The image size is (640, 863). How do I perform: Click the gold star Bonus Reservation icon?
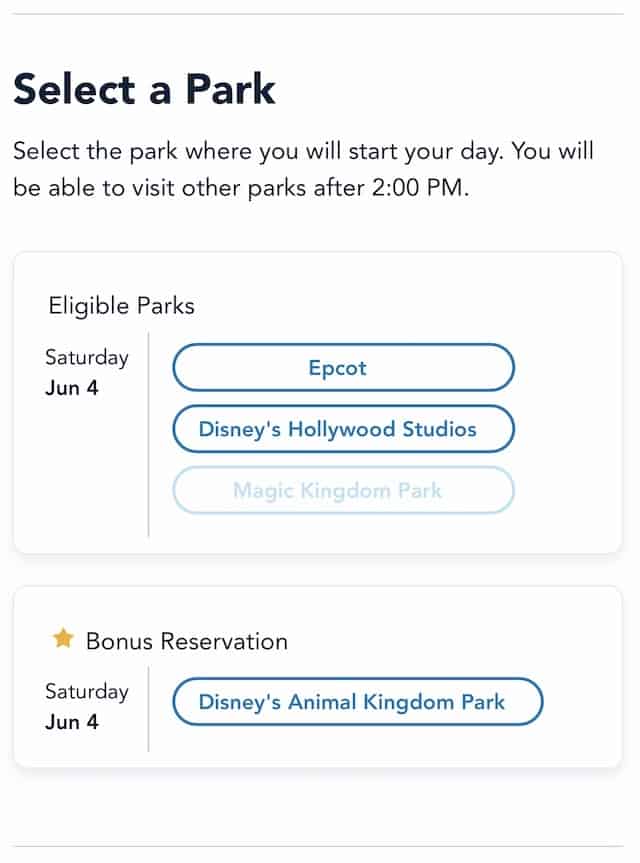coord(63,639)
